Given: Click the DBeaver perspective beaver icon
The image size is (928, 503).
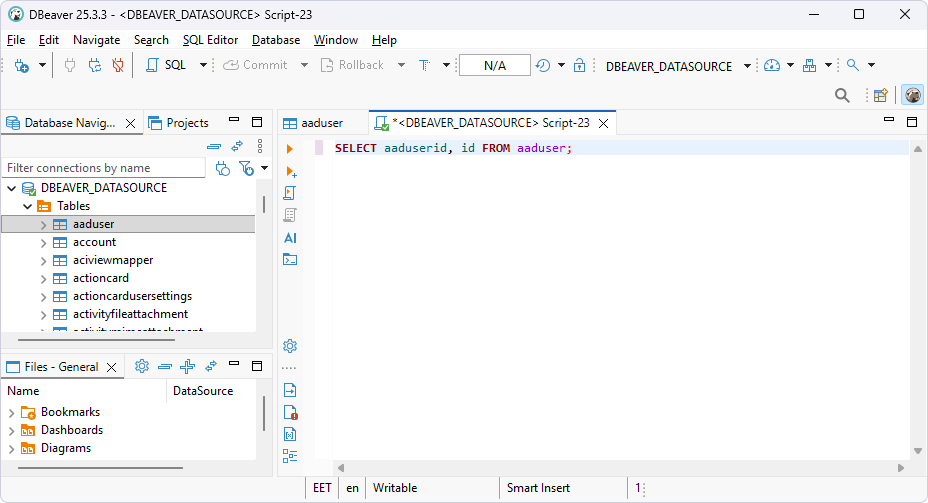Looking at the screenshot, I should (x=913, y=95).
